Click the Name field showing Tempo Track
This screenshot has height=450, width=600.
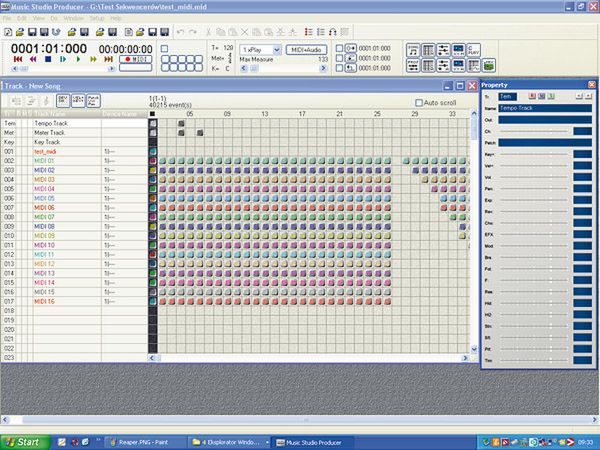(x=545, y=108)
